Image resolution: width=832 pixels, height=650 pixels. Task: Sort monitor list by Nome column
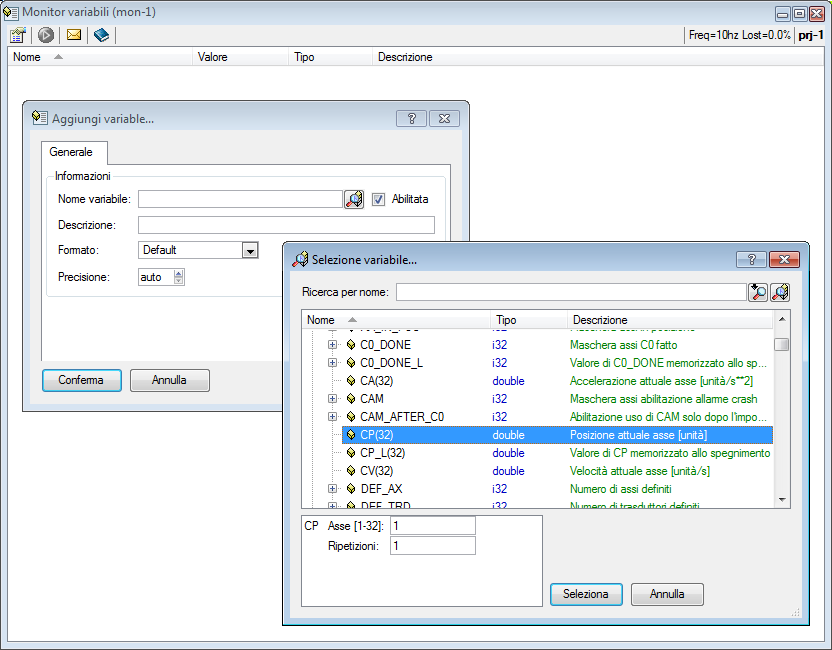(100, 57)
